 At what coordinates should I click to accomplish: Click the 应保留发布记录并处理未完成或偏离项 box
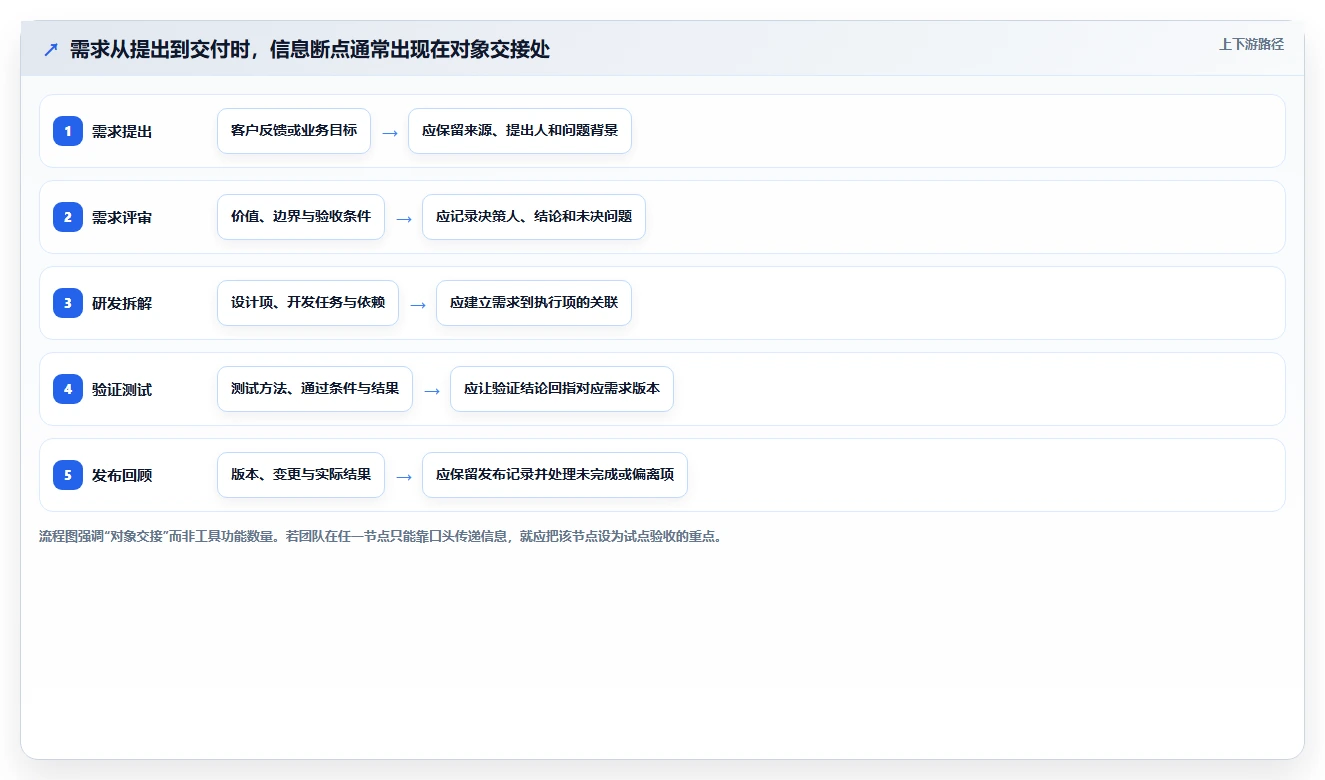[x=555, y=475]
